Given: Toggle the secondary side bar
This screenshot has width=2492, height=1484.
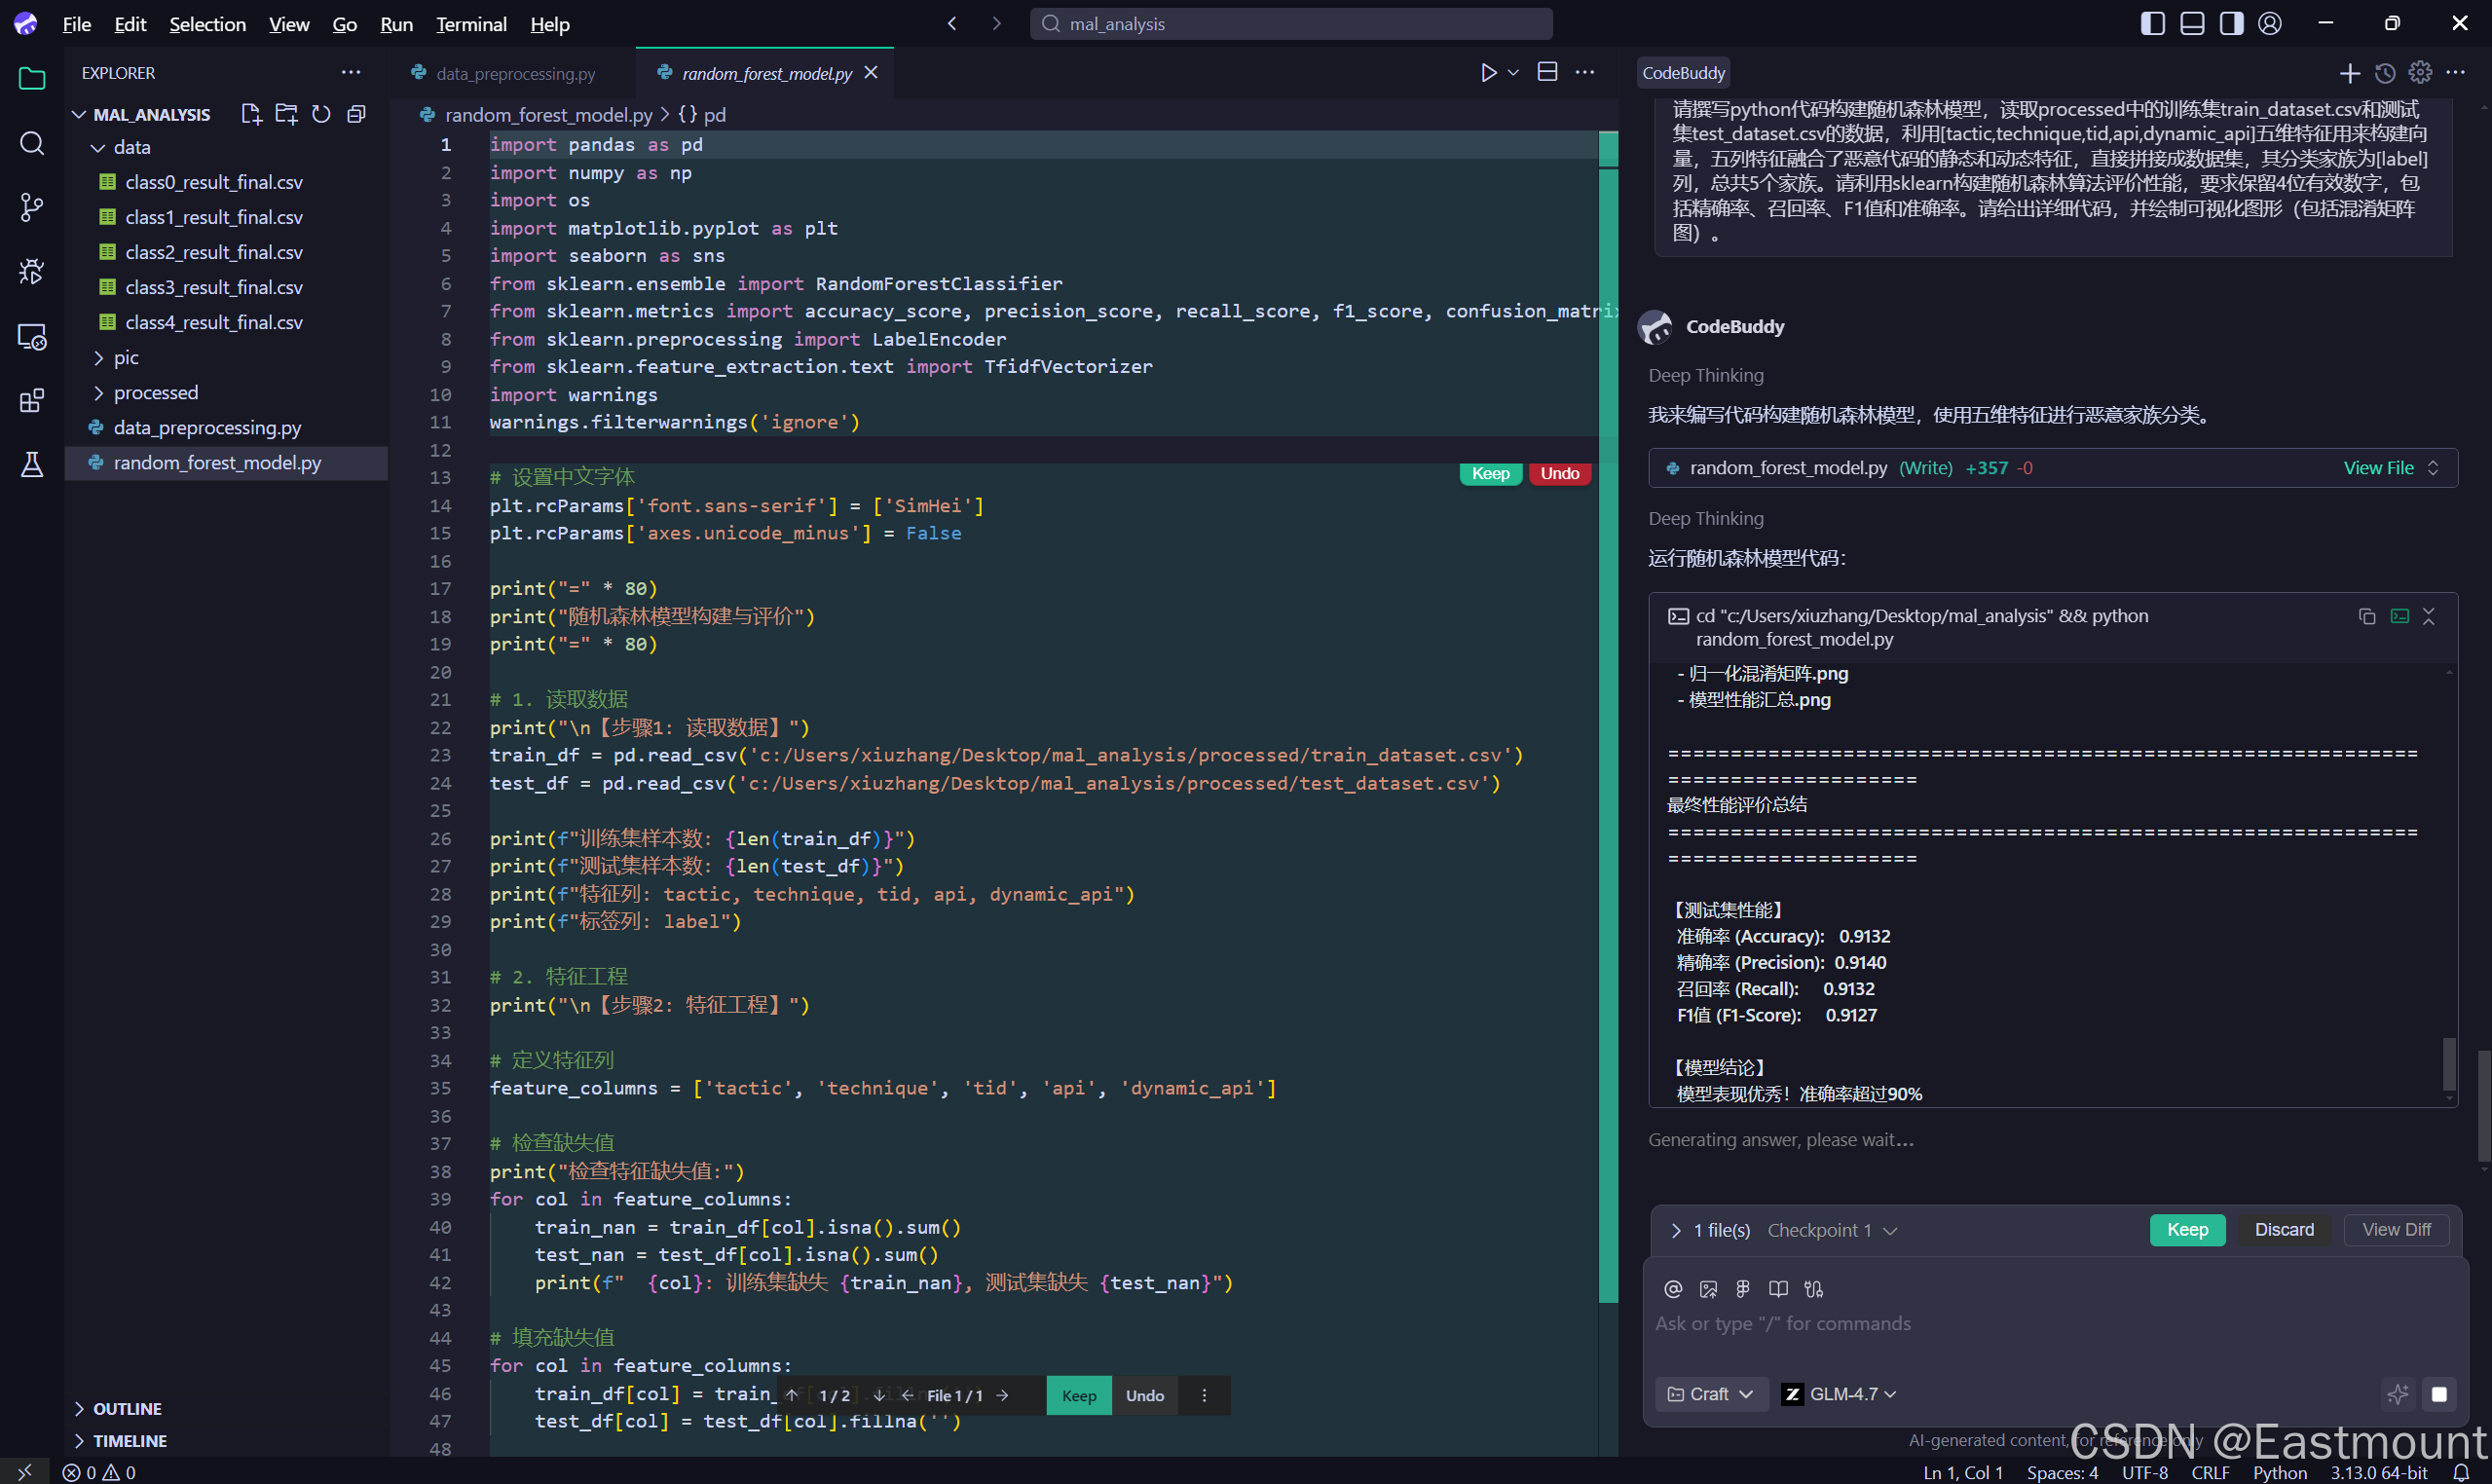Looking at the screenshot, I should click(x=2231, y=23).
